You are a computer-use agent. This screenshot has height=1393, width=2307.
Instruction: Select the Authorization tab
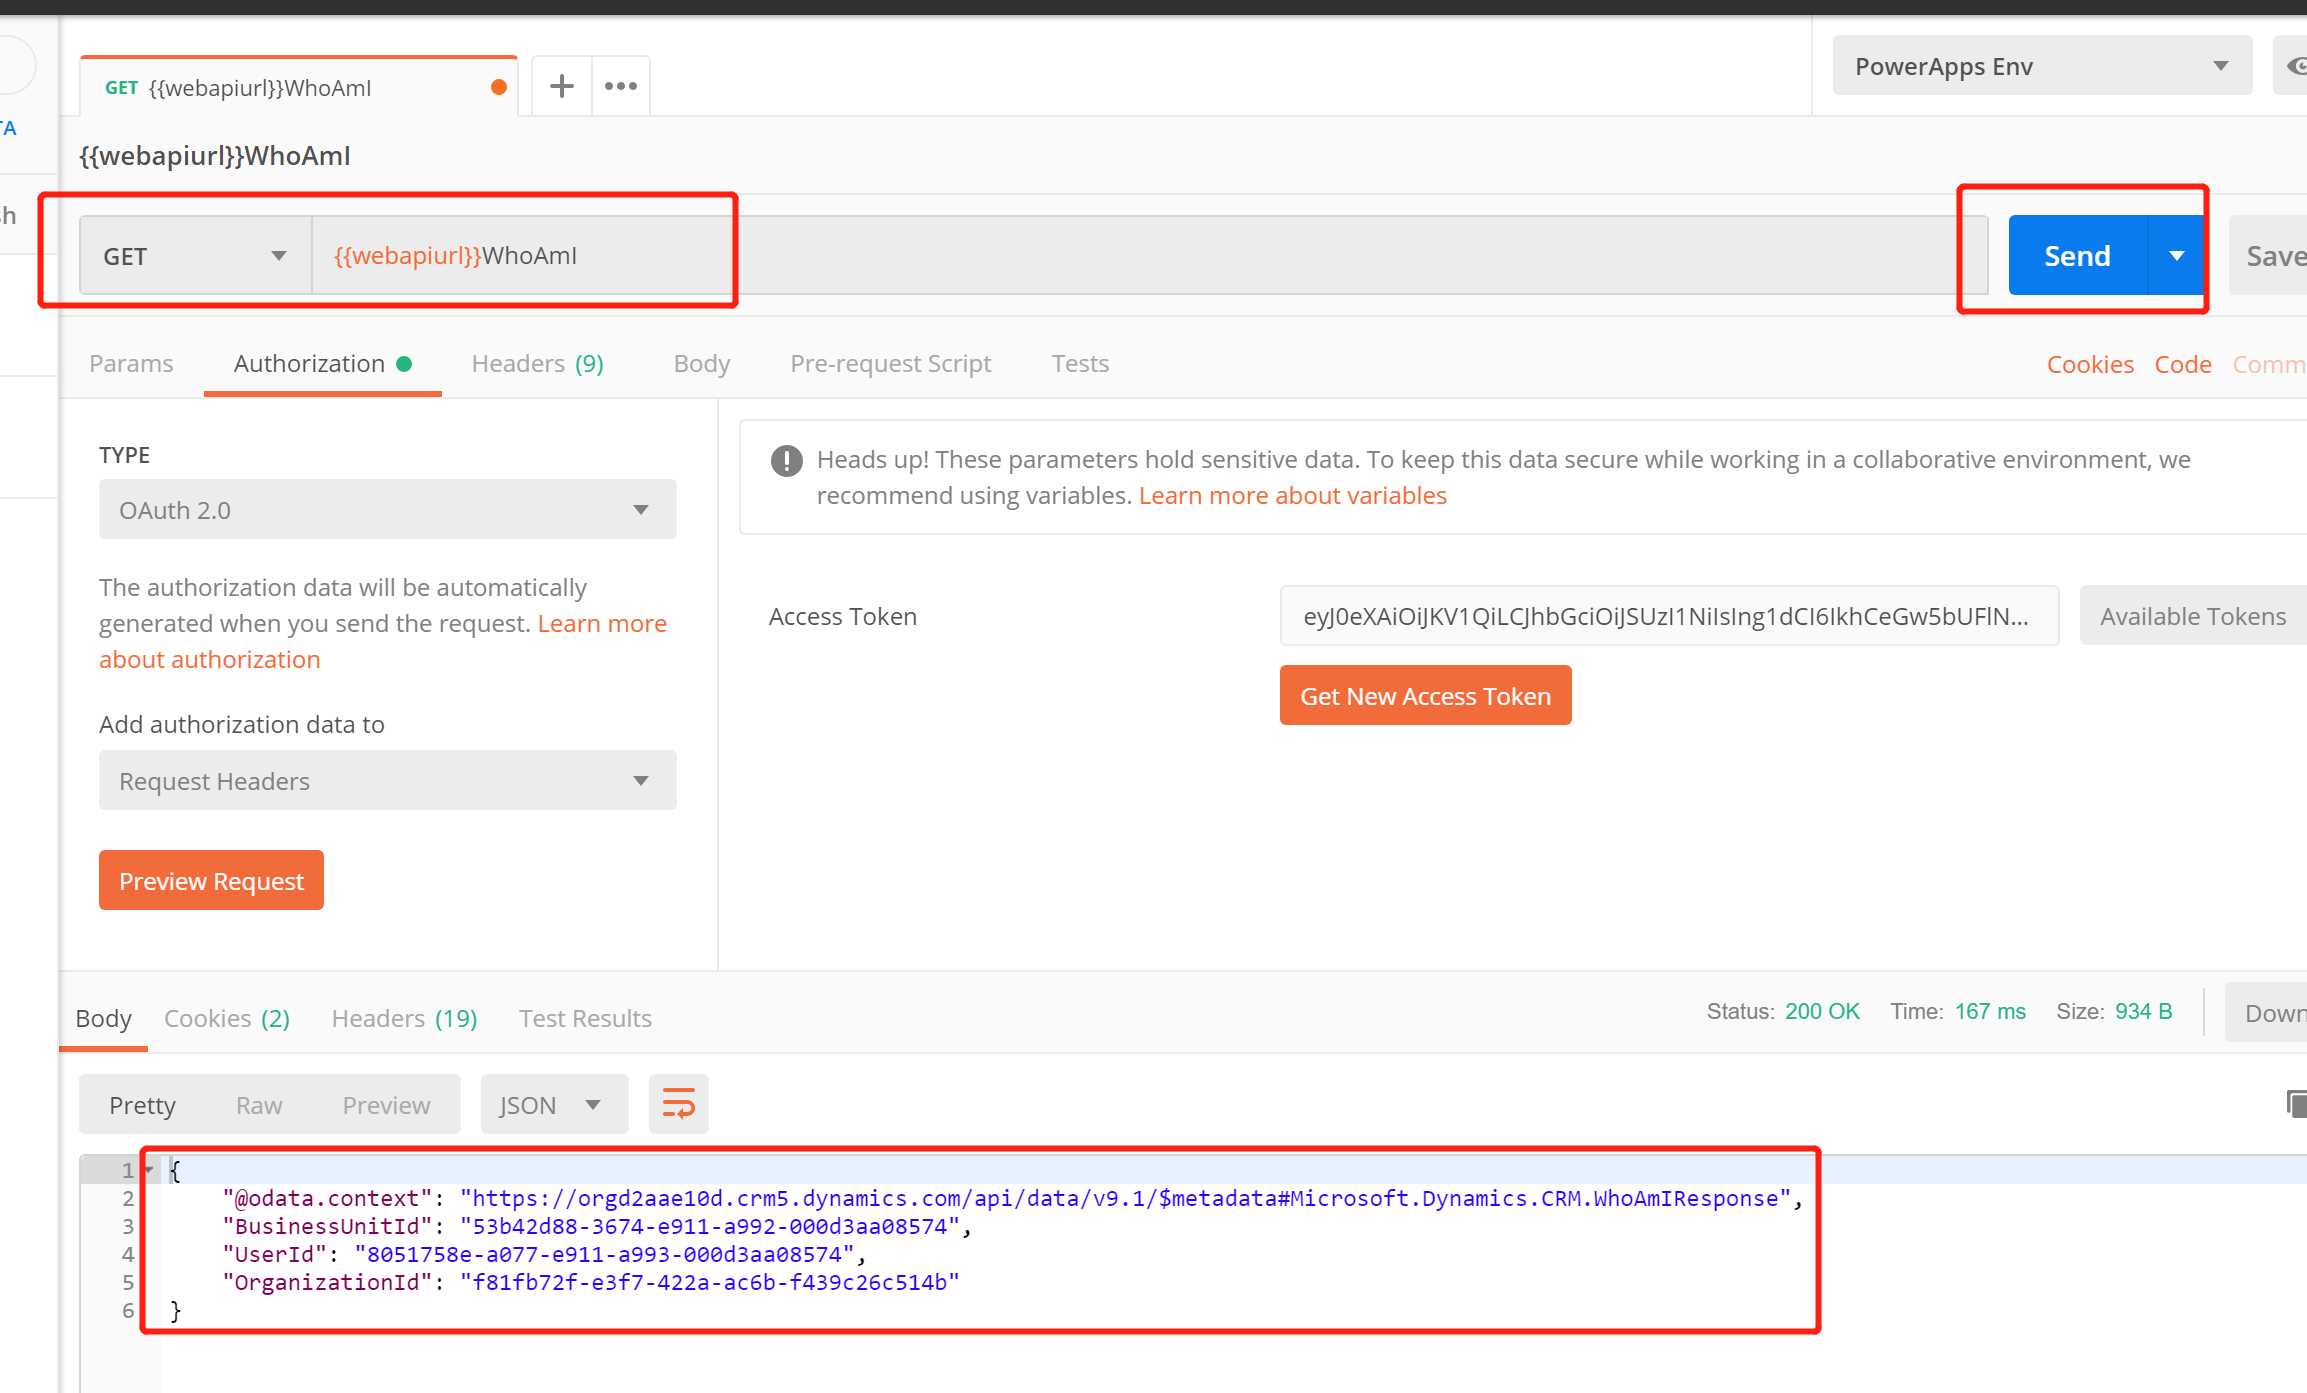(x=323, y=364)
